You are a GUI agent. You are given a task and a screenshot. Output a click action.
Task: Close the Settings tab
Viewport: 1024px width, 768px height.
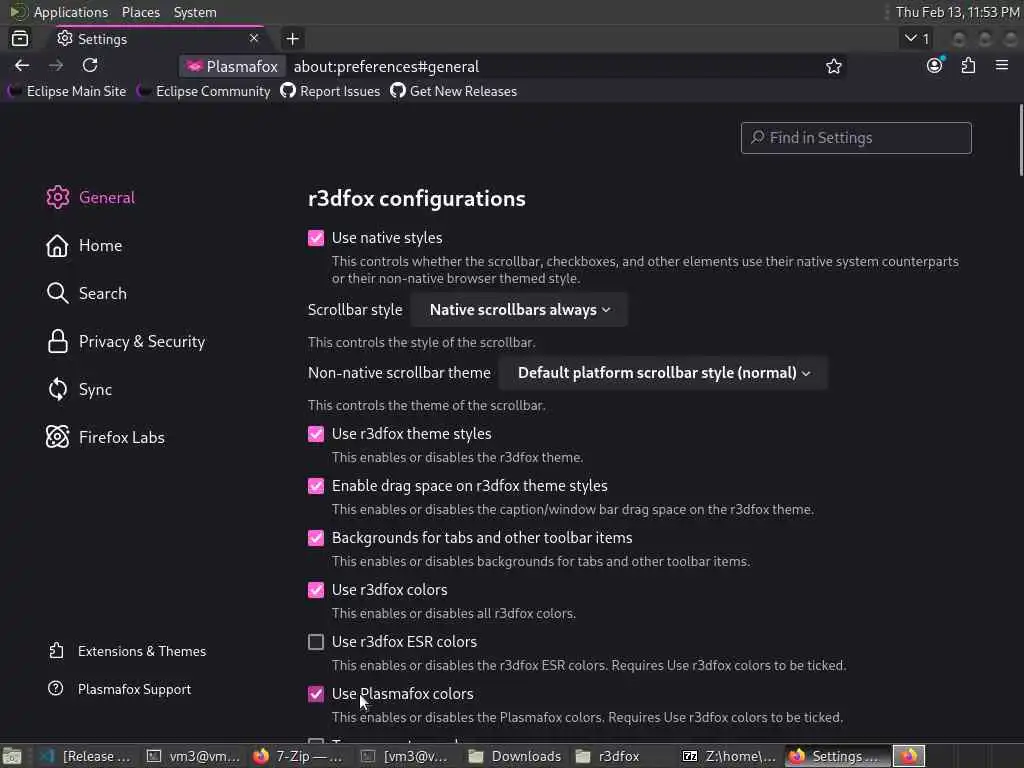tap(254, 39)
